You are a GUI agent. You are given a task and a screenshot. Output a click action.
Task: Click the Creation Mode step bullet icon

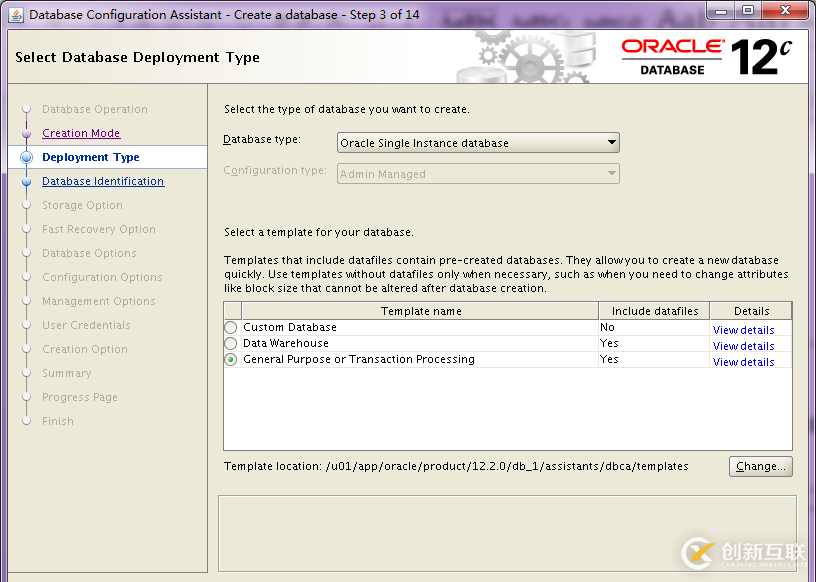(27, 133)
